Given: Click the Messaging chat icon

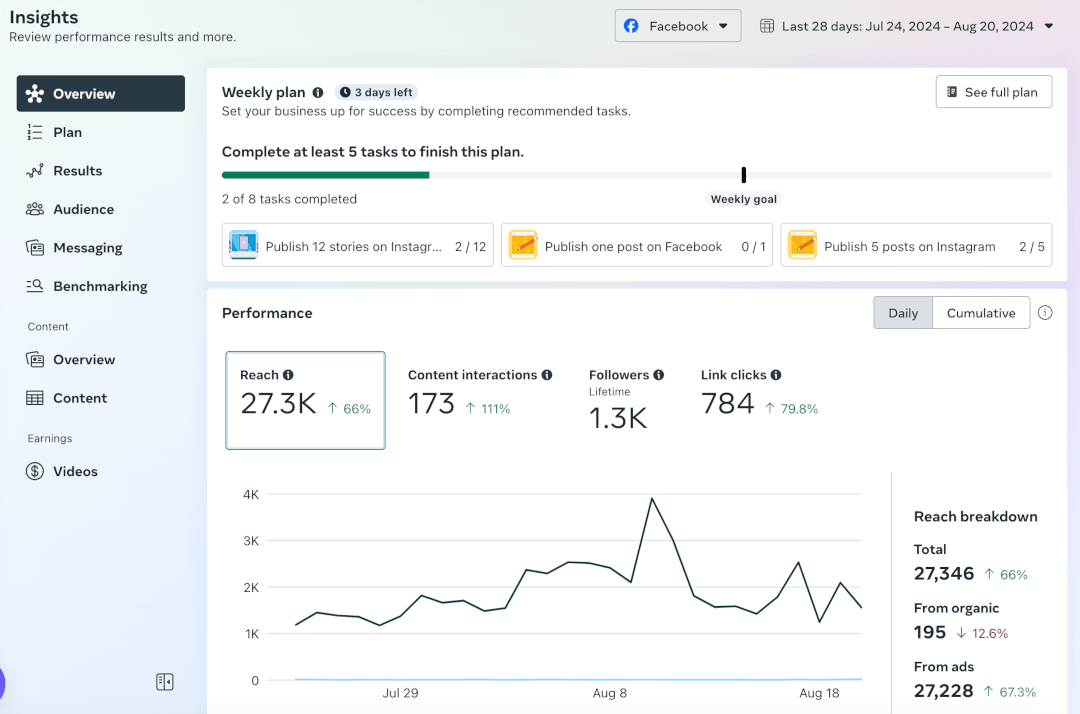Looking at the screenshot, I should coord(34,247).
